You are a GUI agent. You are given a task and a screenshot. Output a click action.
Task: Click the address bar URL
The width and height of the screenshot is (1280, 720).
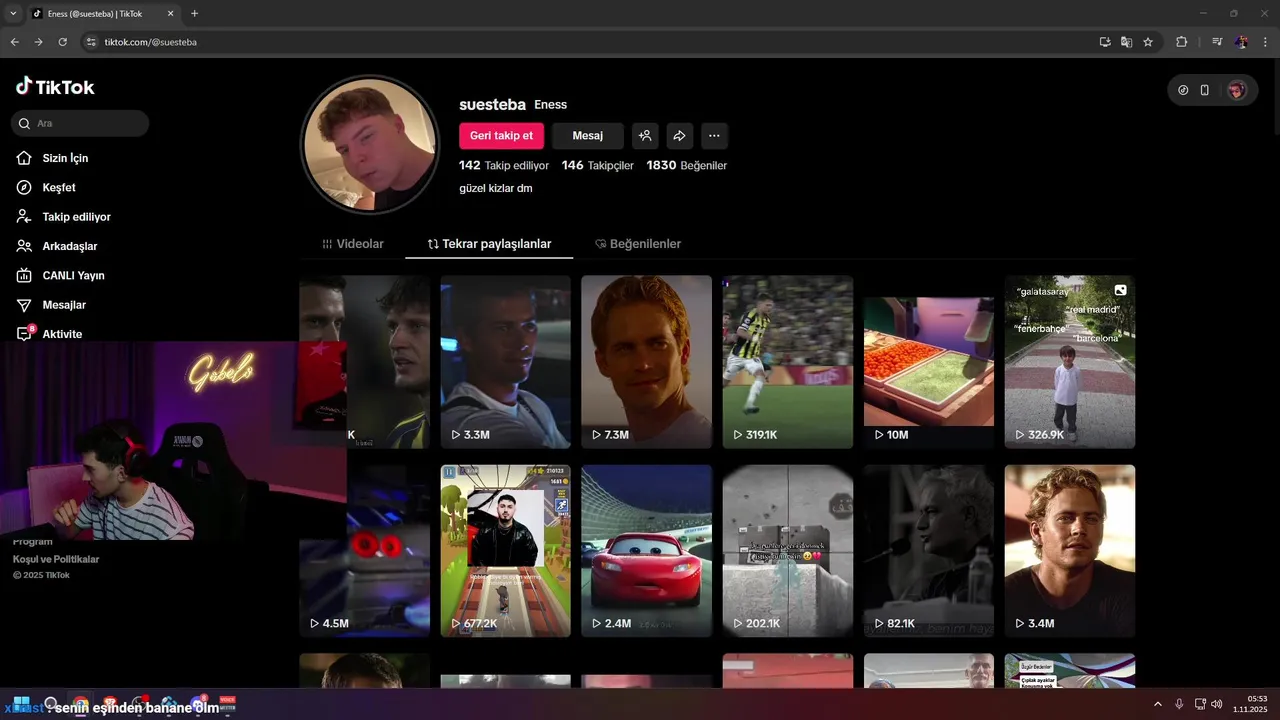(151, 42)
